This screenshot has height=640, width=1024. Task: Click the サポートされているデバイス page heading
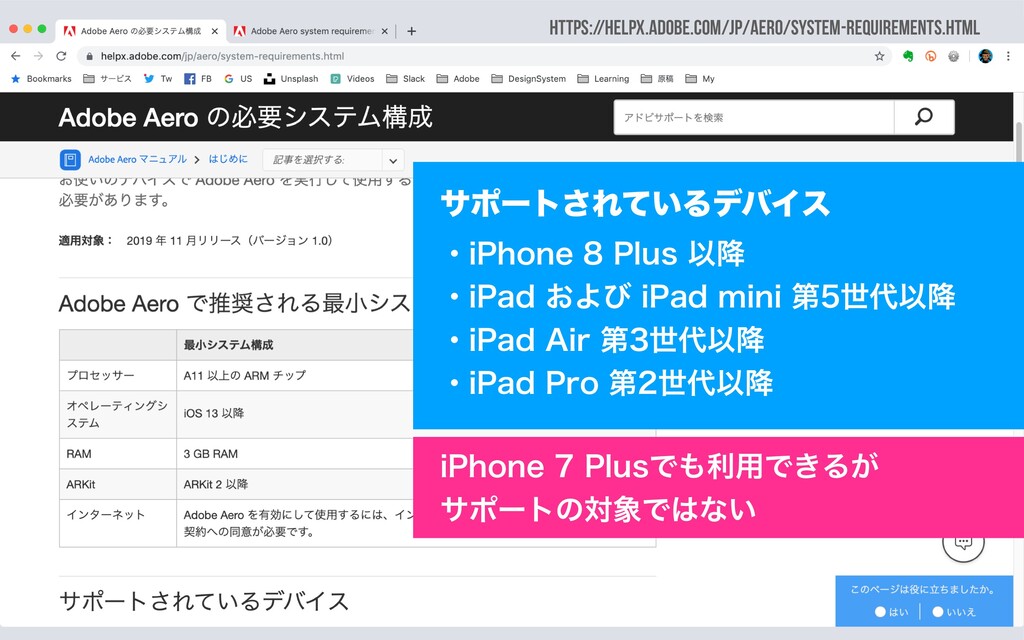[204, 601]
